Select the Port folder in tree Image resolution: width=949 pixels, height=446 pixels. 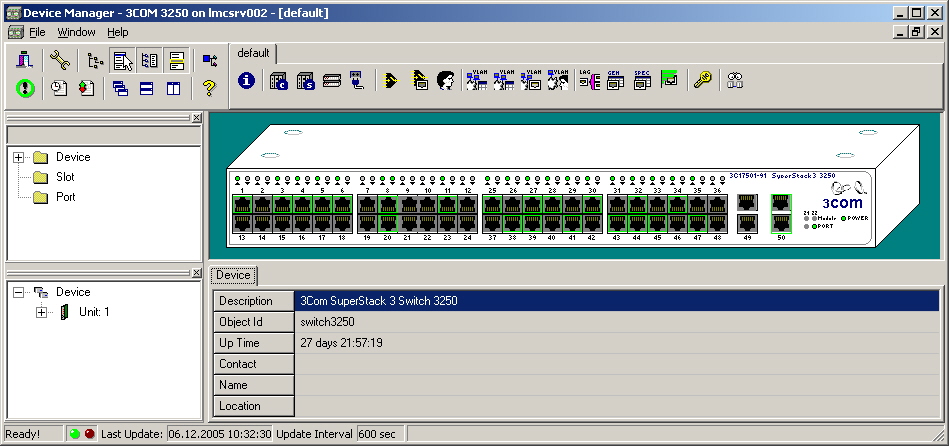65,197
